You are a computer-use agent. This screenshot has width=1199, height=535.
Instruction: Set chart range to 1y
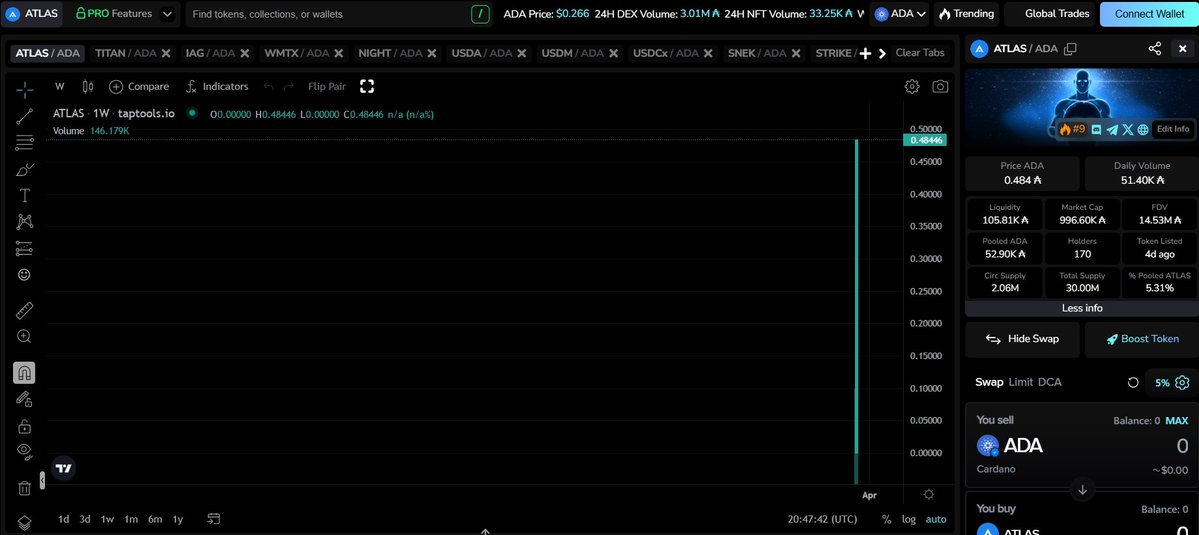[177, 519]
